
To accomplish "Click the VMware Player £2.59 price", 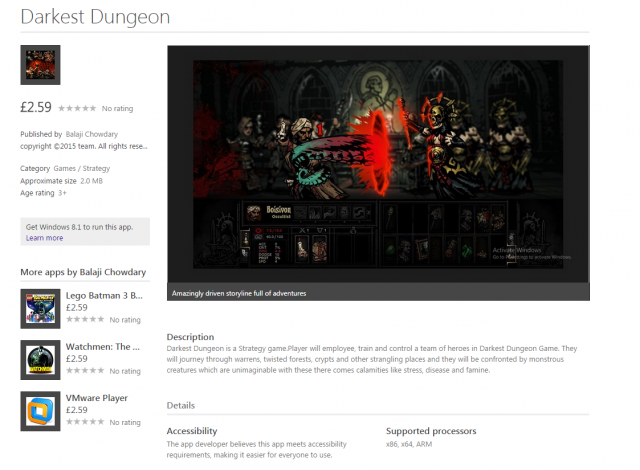I will click(x=77, y=410).
